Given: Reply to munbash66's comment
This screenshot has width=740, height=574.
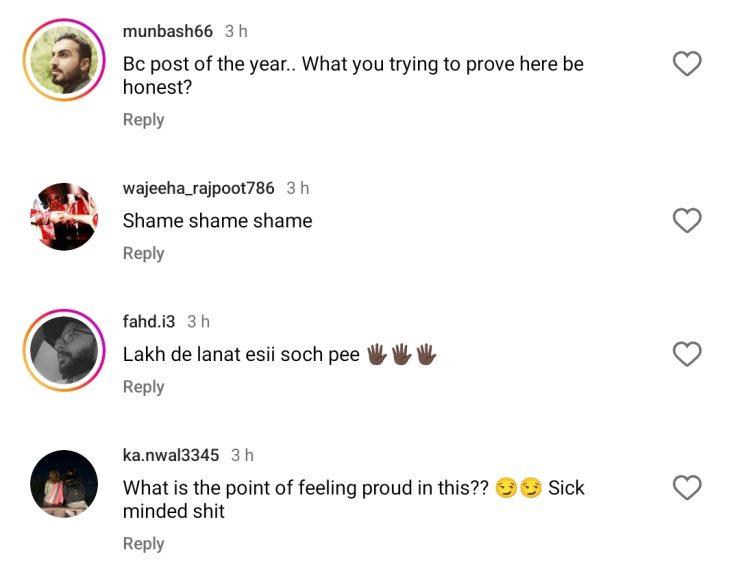Looking at the screenshot, I should pyautogui.click(x=143, y=120).
